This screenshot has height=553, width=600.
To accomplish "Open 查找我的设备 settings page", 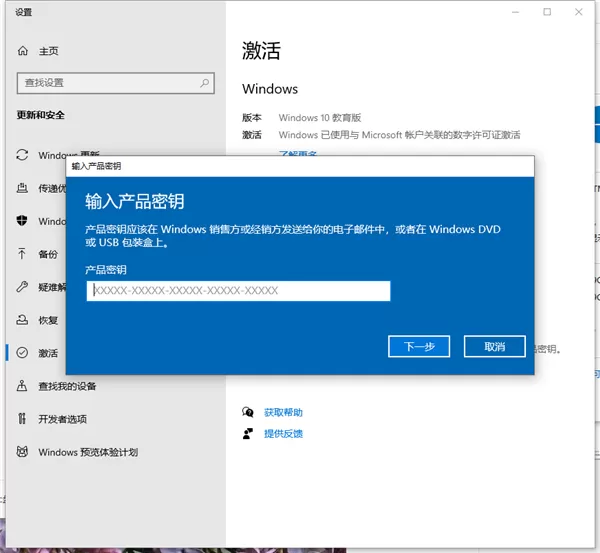I will click(67, 386).
